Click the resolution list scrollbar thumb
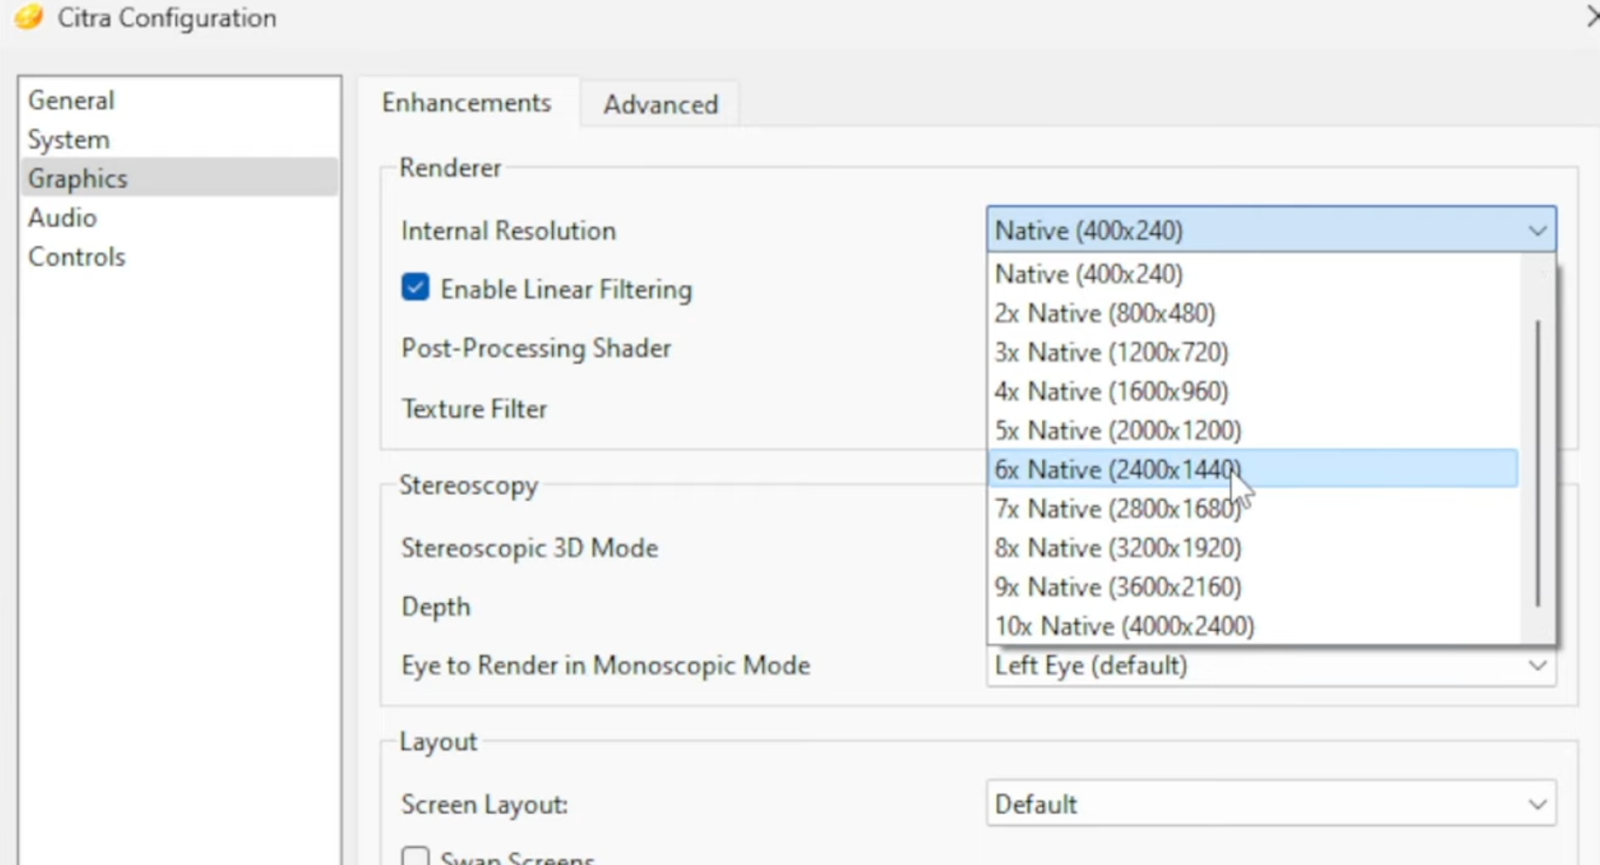Image resolution: width=1600 pixels, height=865 pixels. (1537, 462)
